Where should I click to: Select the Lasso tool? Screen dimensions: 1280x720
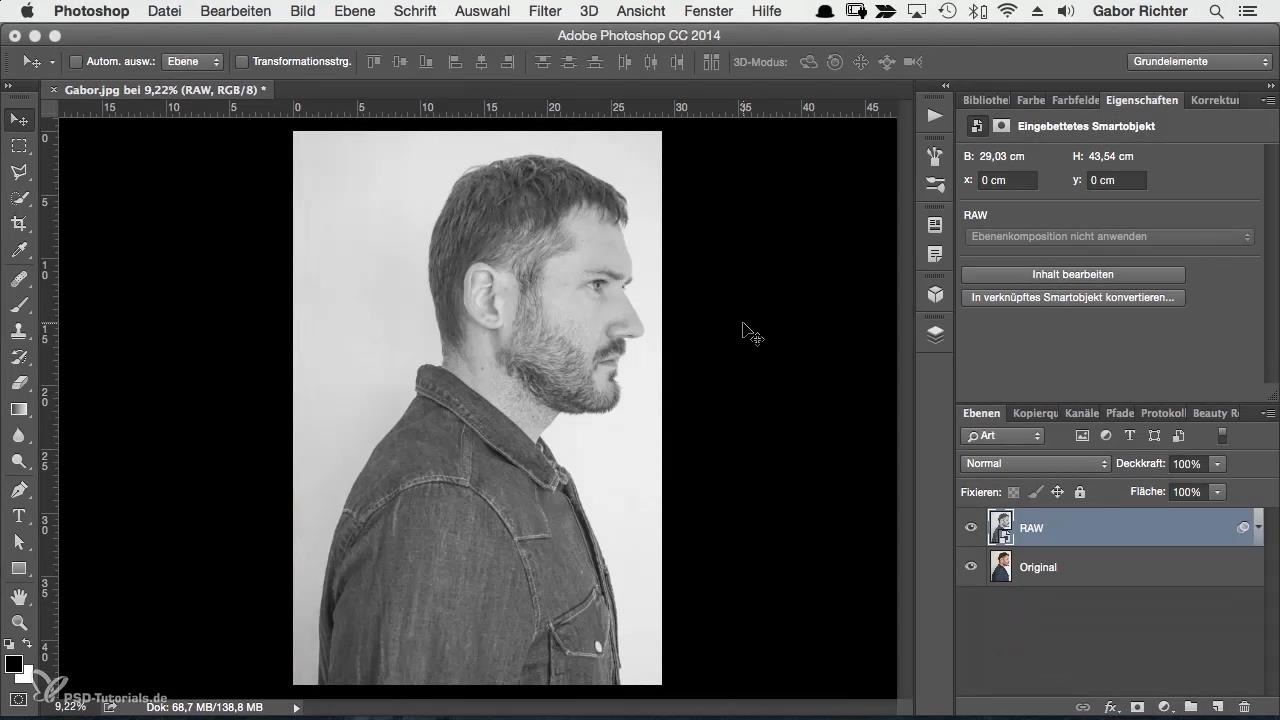pos(19,172)
